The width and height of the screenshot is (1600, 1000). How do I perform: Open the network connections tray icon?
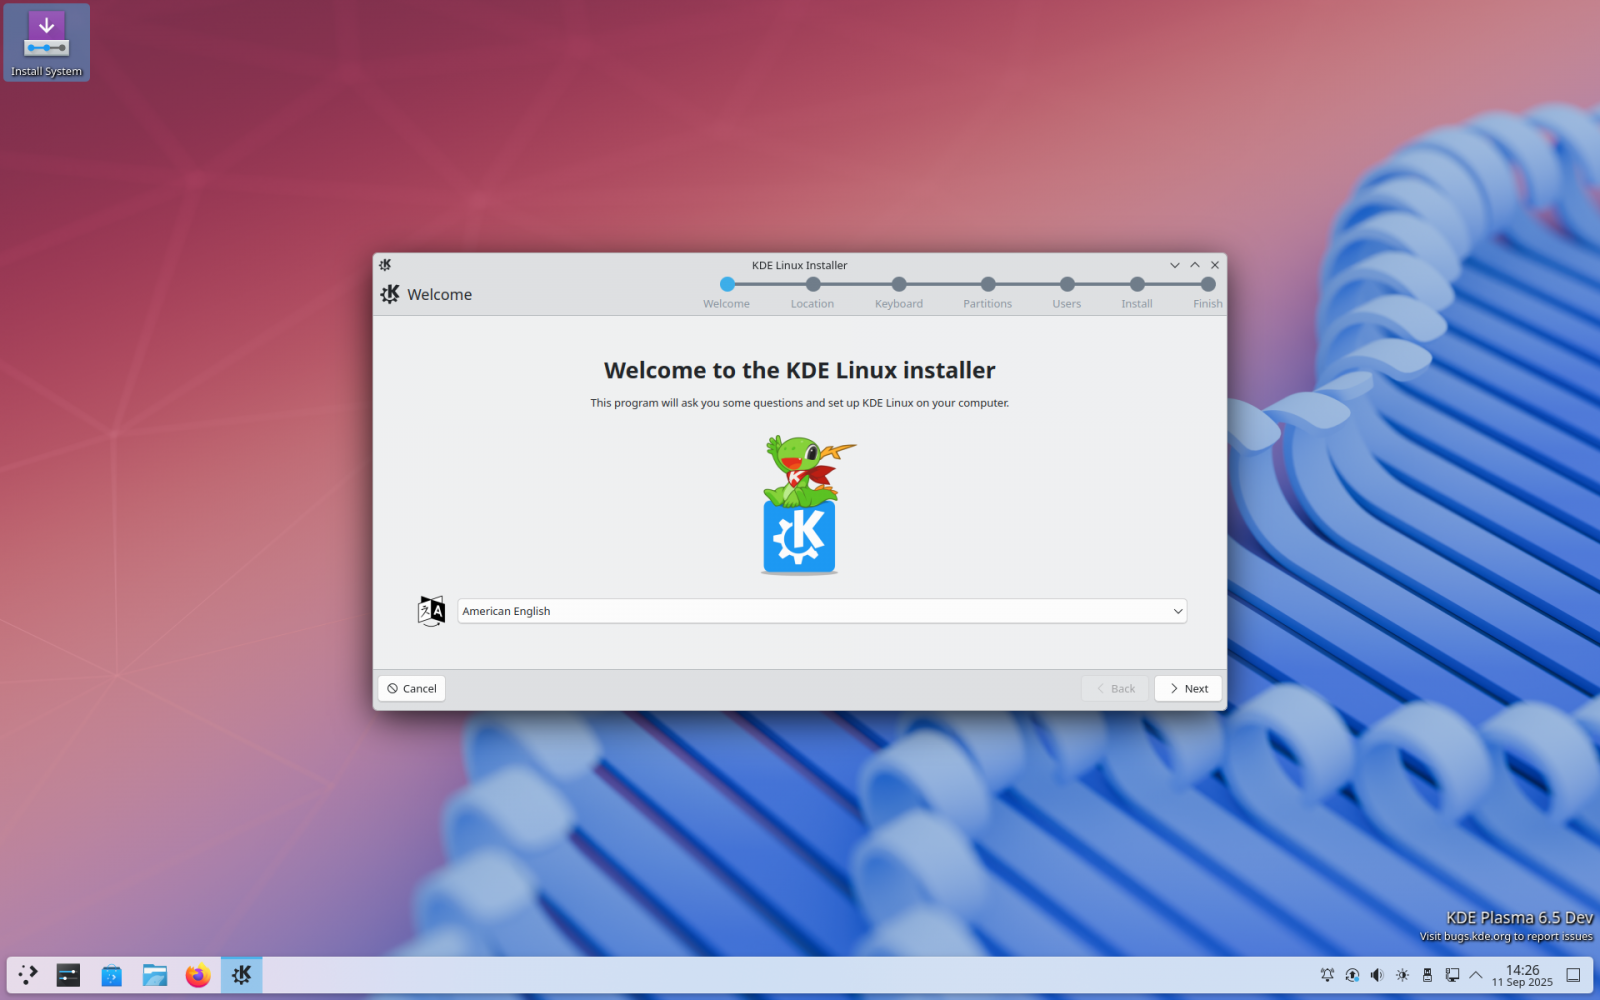click(1452, 975)
